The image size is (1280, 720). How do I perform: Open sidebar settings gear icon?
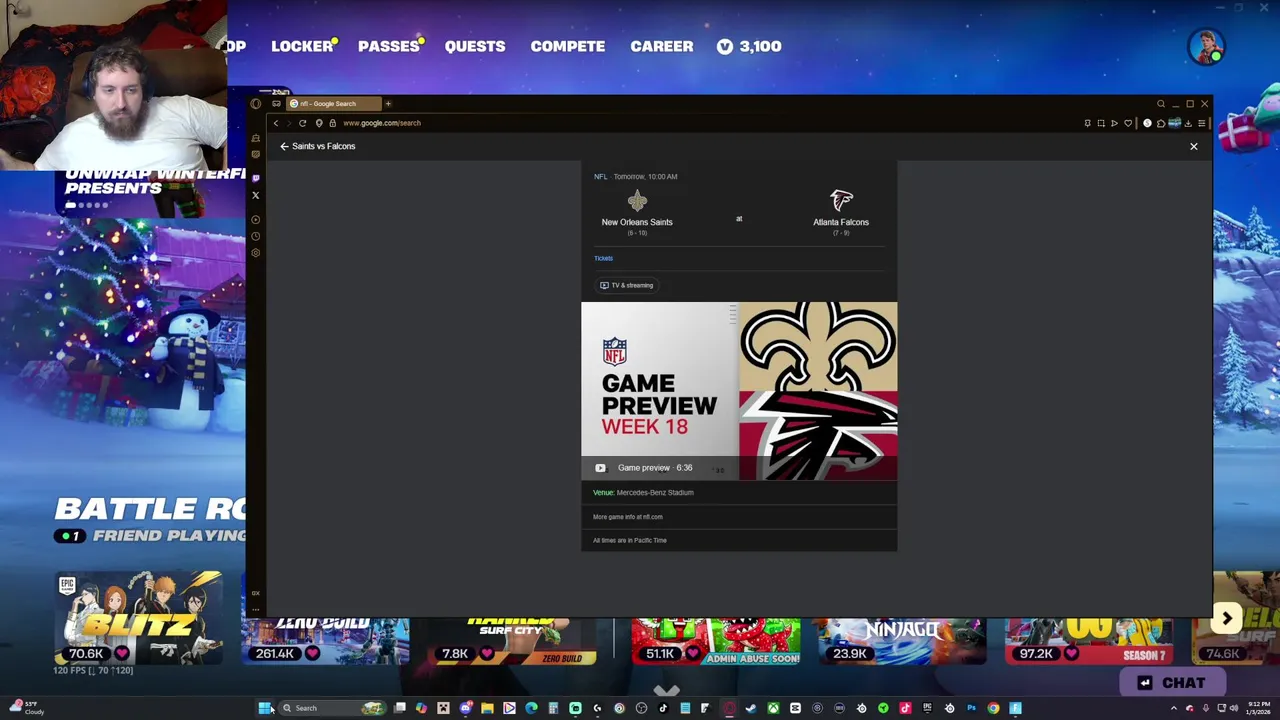pyautogui.click(x=255, y=252)
